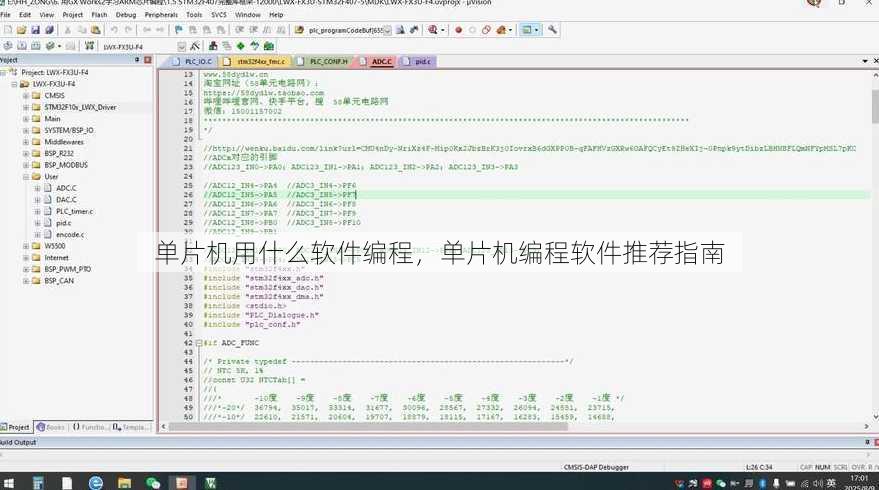Viewport: 879px width, 490px height.
Task: Save the current file using the floppy icon
Action: tap(35, 30)
